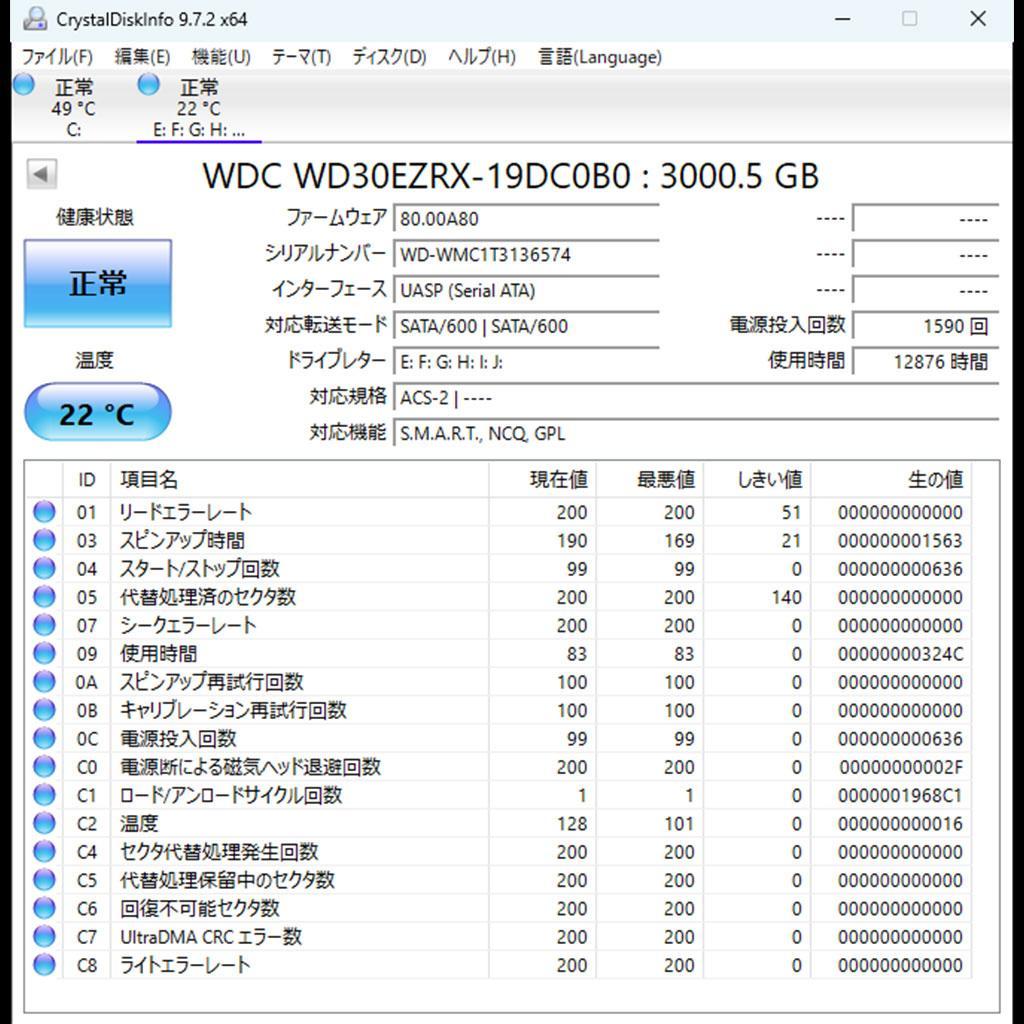
Task: Click the blue indicator for リードエラーレート
Action: (43, 511)
